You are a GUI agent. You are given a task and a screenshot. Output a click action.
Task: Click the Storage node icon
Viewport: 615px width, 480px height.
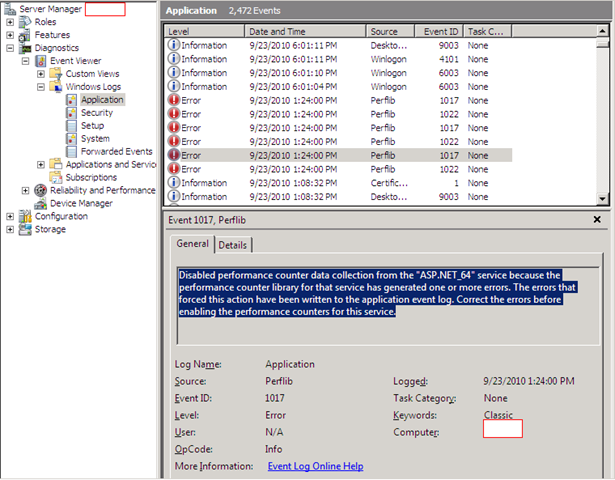pyautogui.click(x=25, y=229)
